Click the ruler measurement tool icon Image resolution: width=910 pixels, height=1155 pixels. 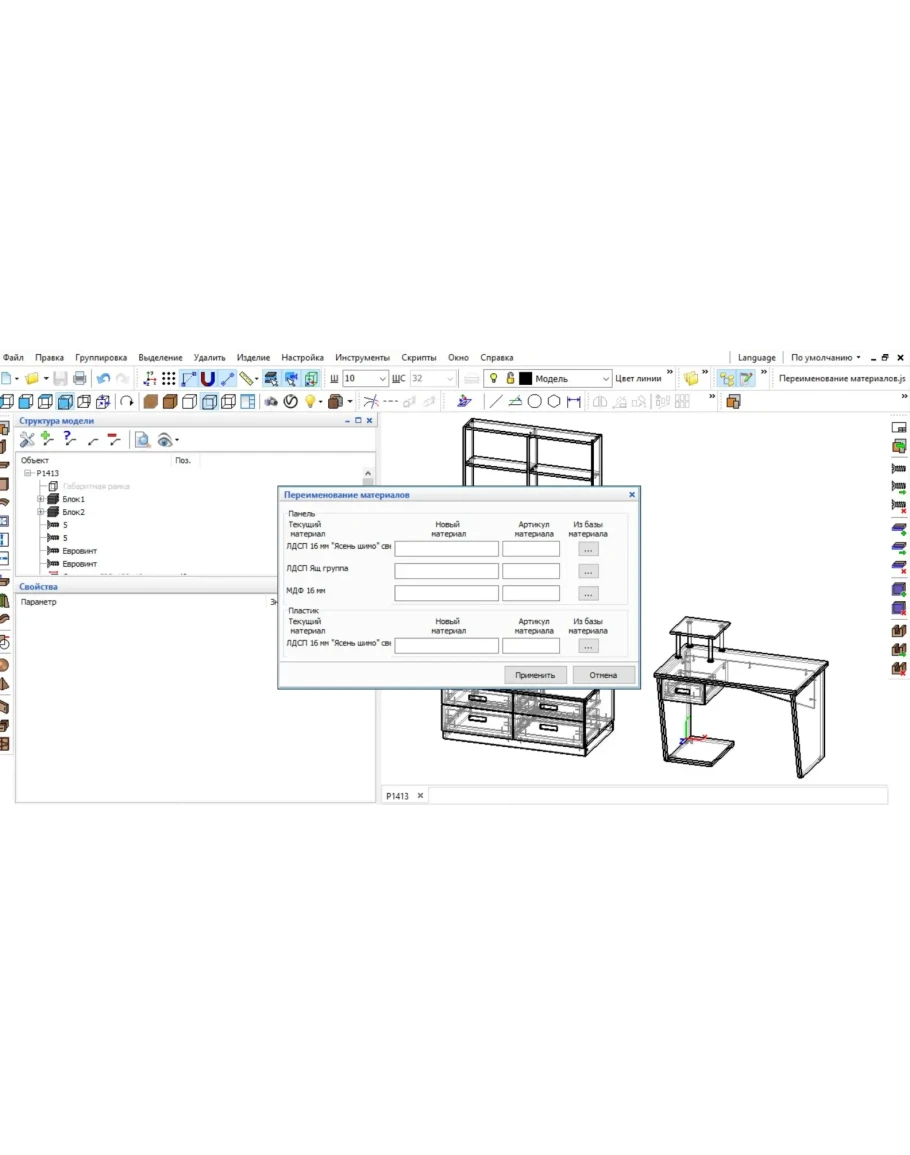[x=245, y=379]
